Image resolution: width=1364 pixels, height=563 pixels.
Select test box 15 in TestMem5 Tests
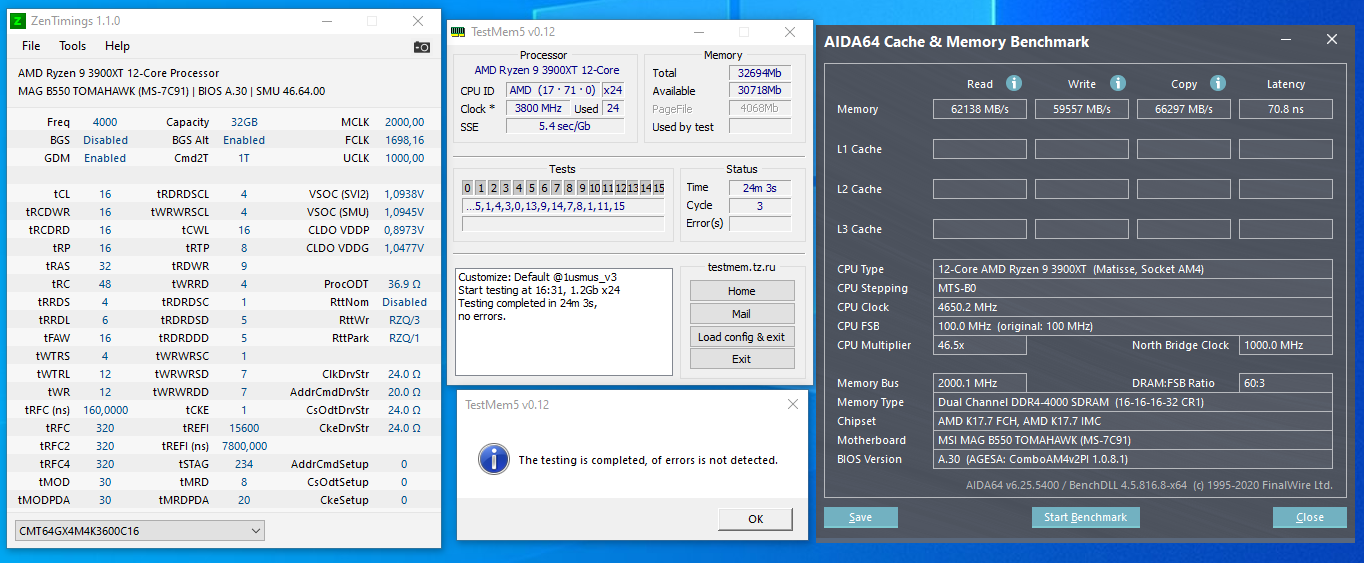tap(658, 188)
